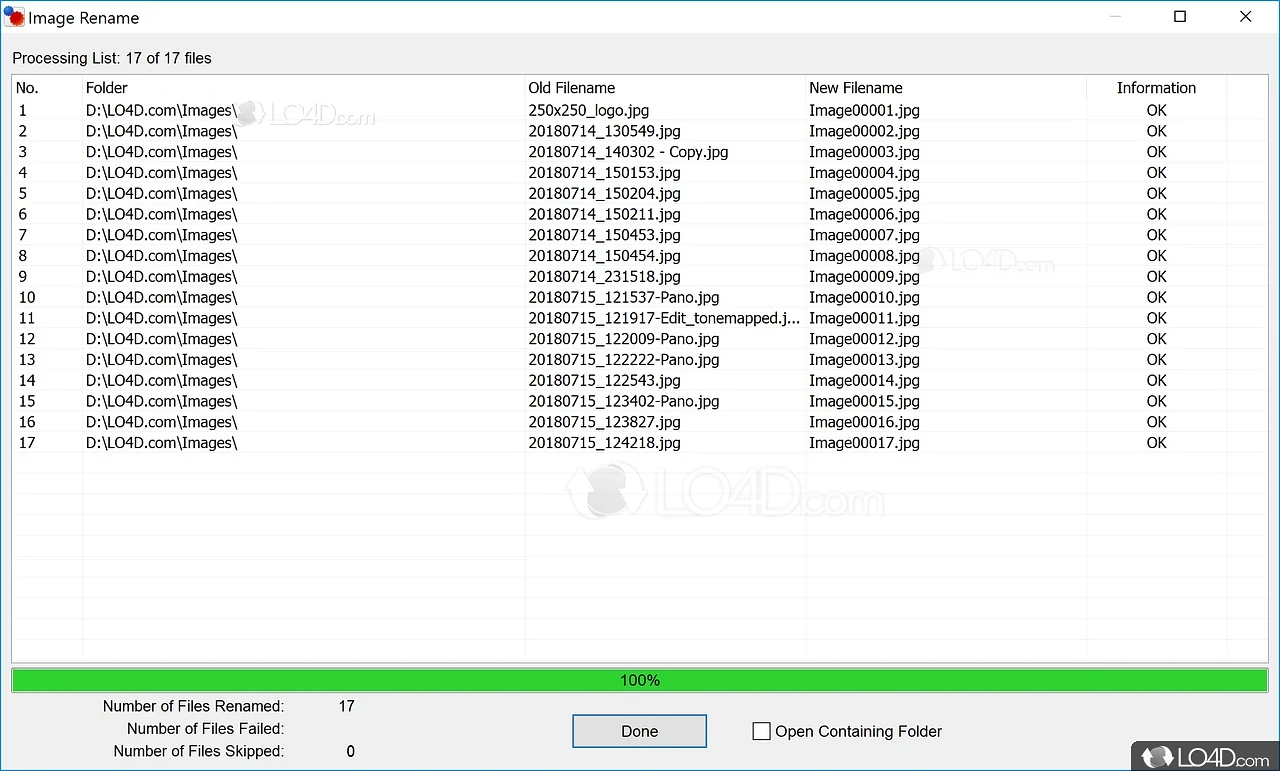Select file 20180714_150211.jpg
This screenshot has height=771, width=1280.
coord(604,214)
